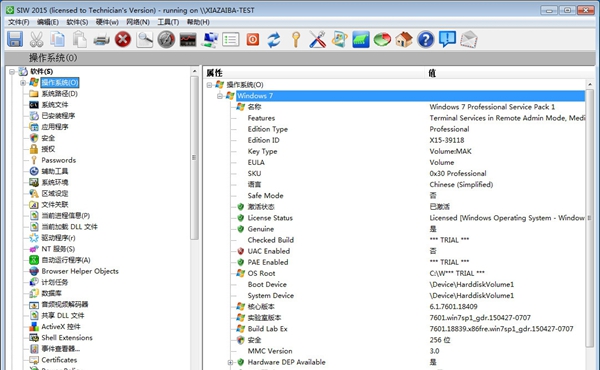This screenshot has height=370, width=600.
Task: Open the 编辑(E) menu
Action: tap(47, 22)
